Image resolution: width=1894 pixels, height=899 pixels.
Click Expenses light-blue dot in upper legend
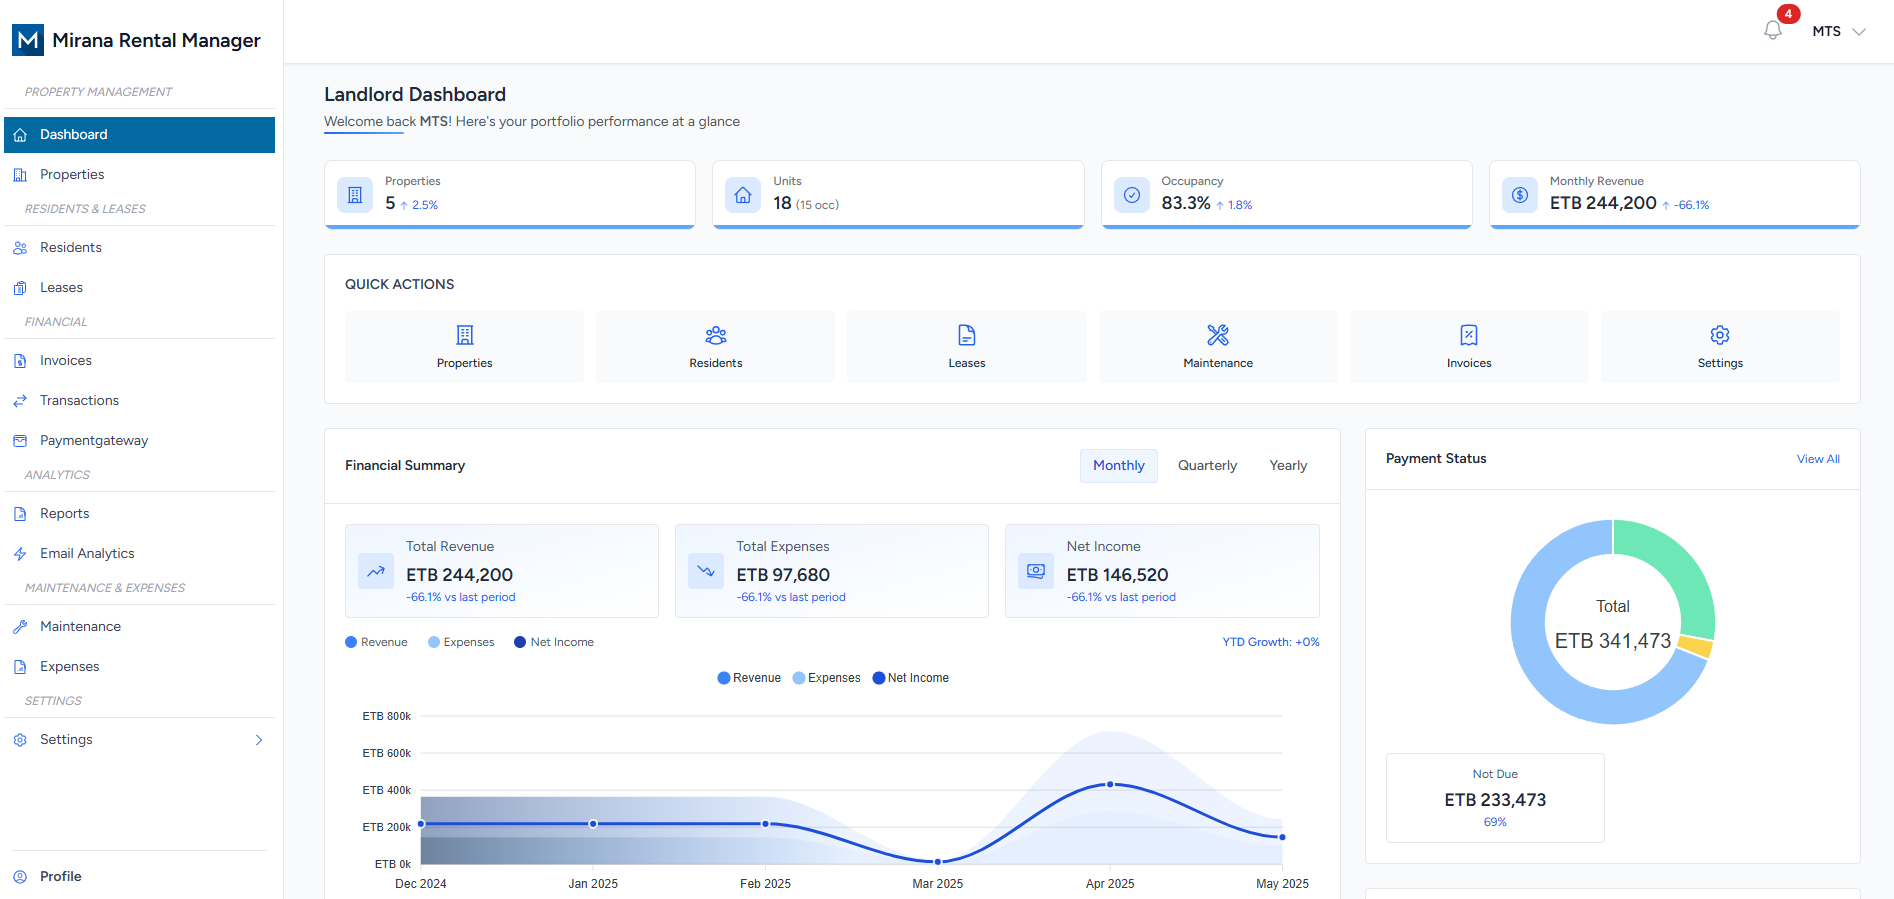(x=434, y=642)
